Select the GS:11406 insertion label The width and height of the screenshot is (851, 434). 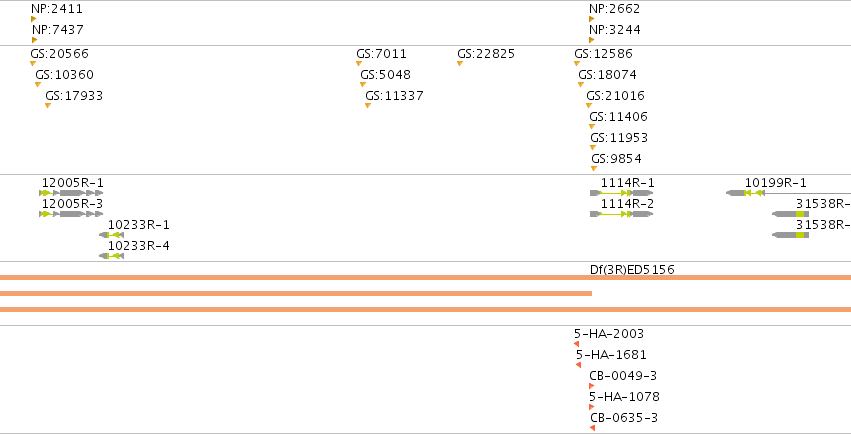618,117
